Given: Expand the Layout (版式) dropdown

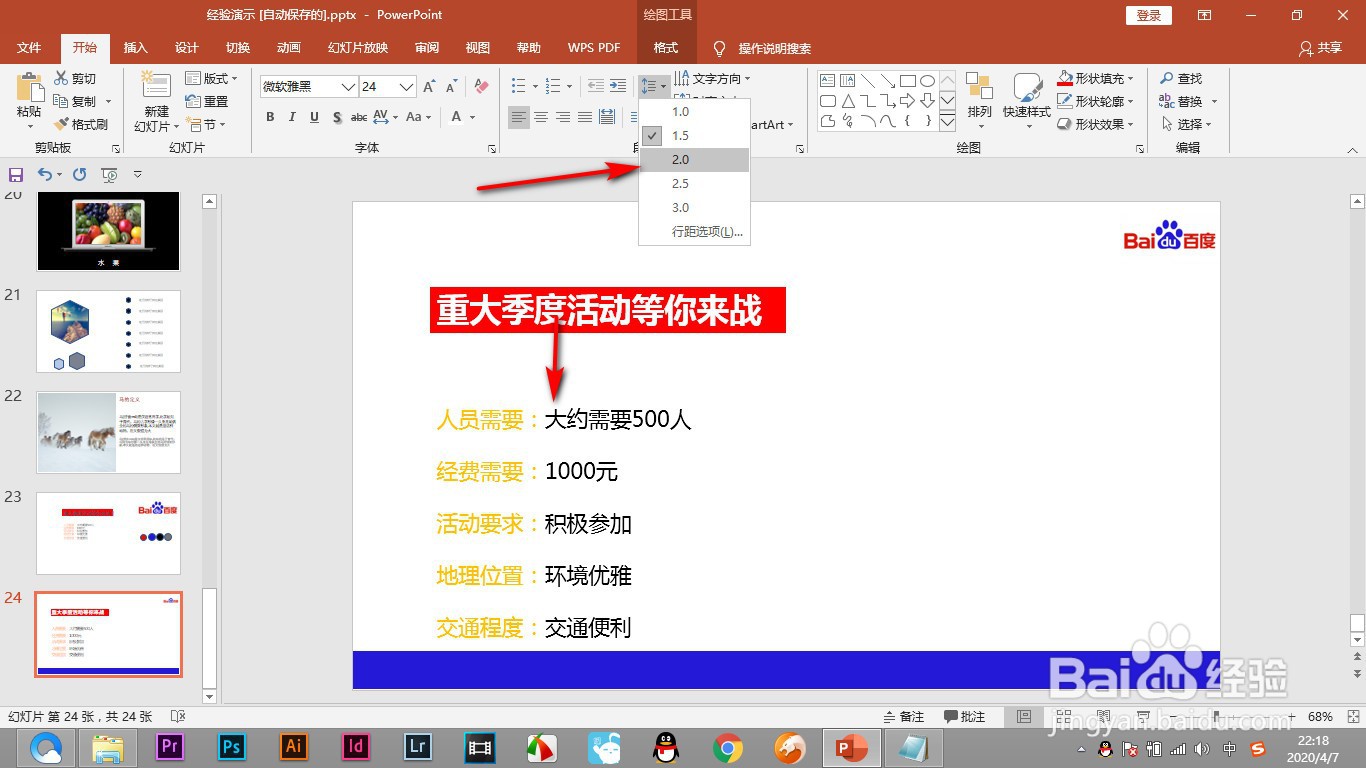Looking at the screenshot, I should point(212,78).
